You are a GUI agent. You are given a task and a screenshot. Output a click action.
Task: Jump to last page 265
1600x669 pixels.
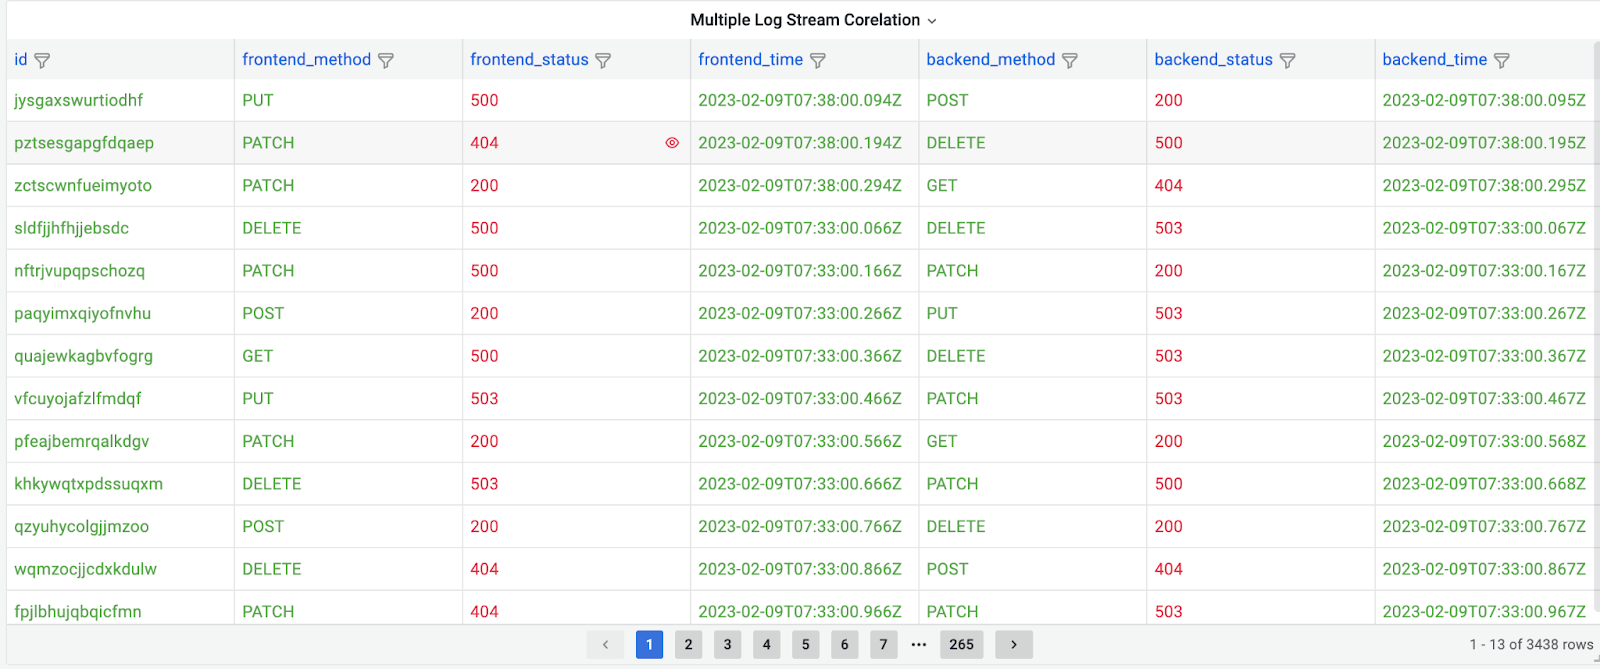(961, 645)
